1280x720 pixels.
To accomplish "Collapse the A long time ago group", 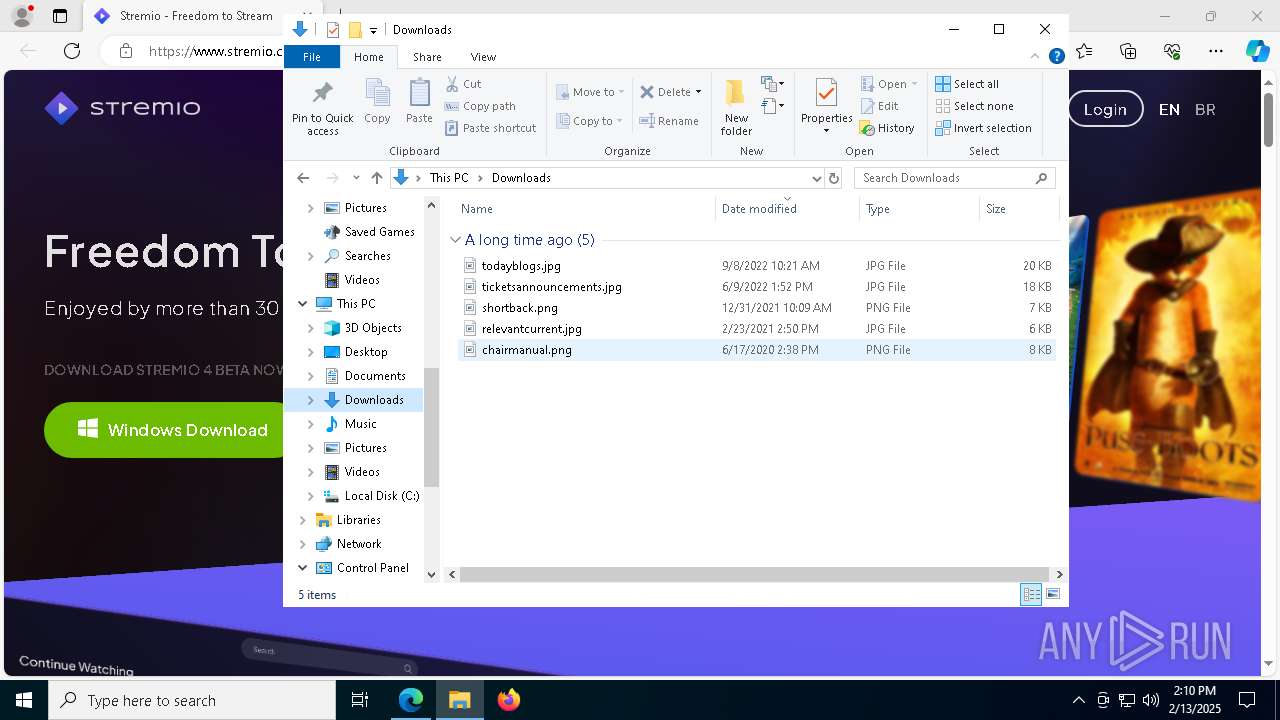I will [x=455, y=240].
